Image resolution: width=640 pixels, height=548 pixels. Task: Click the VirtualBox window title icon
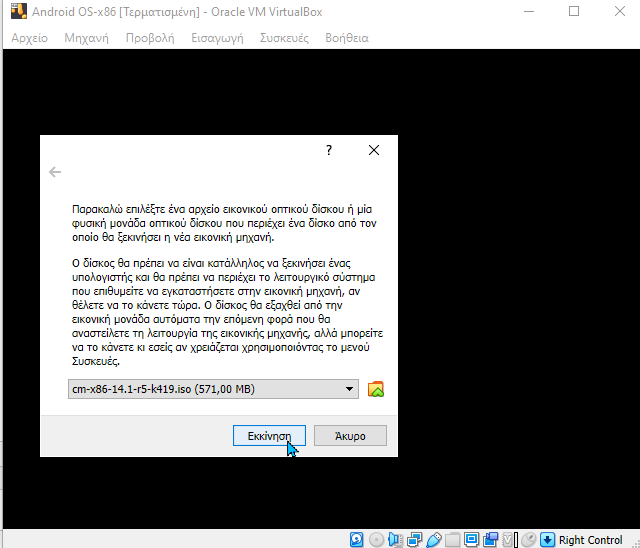(x=19, y=11)
